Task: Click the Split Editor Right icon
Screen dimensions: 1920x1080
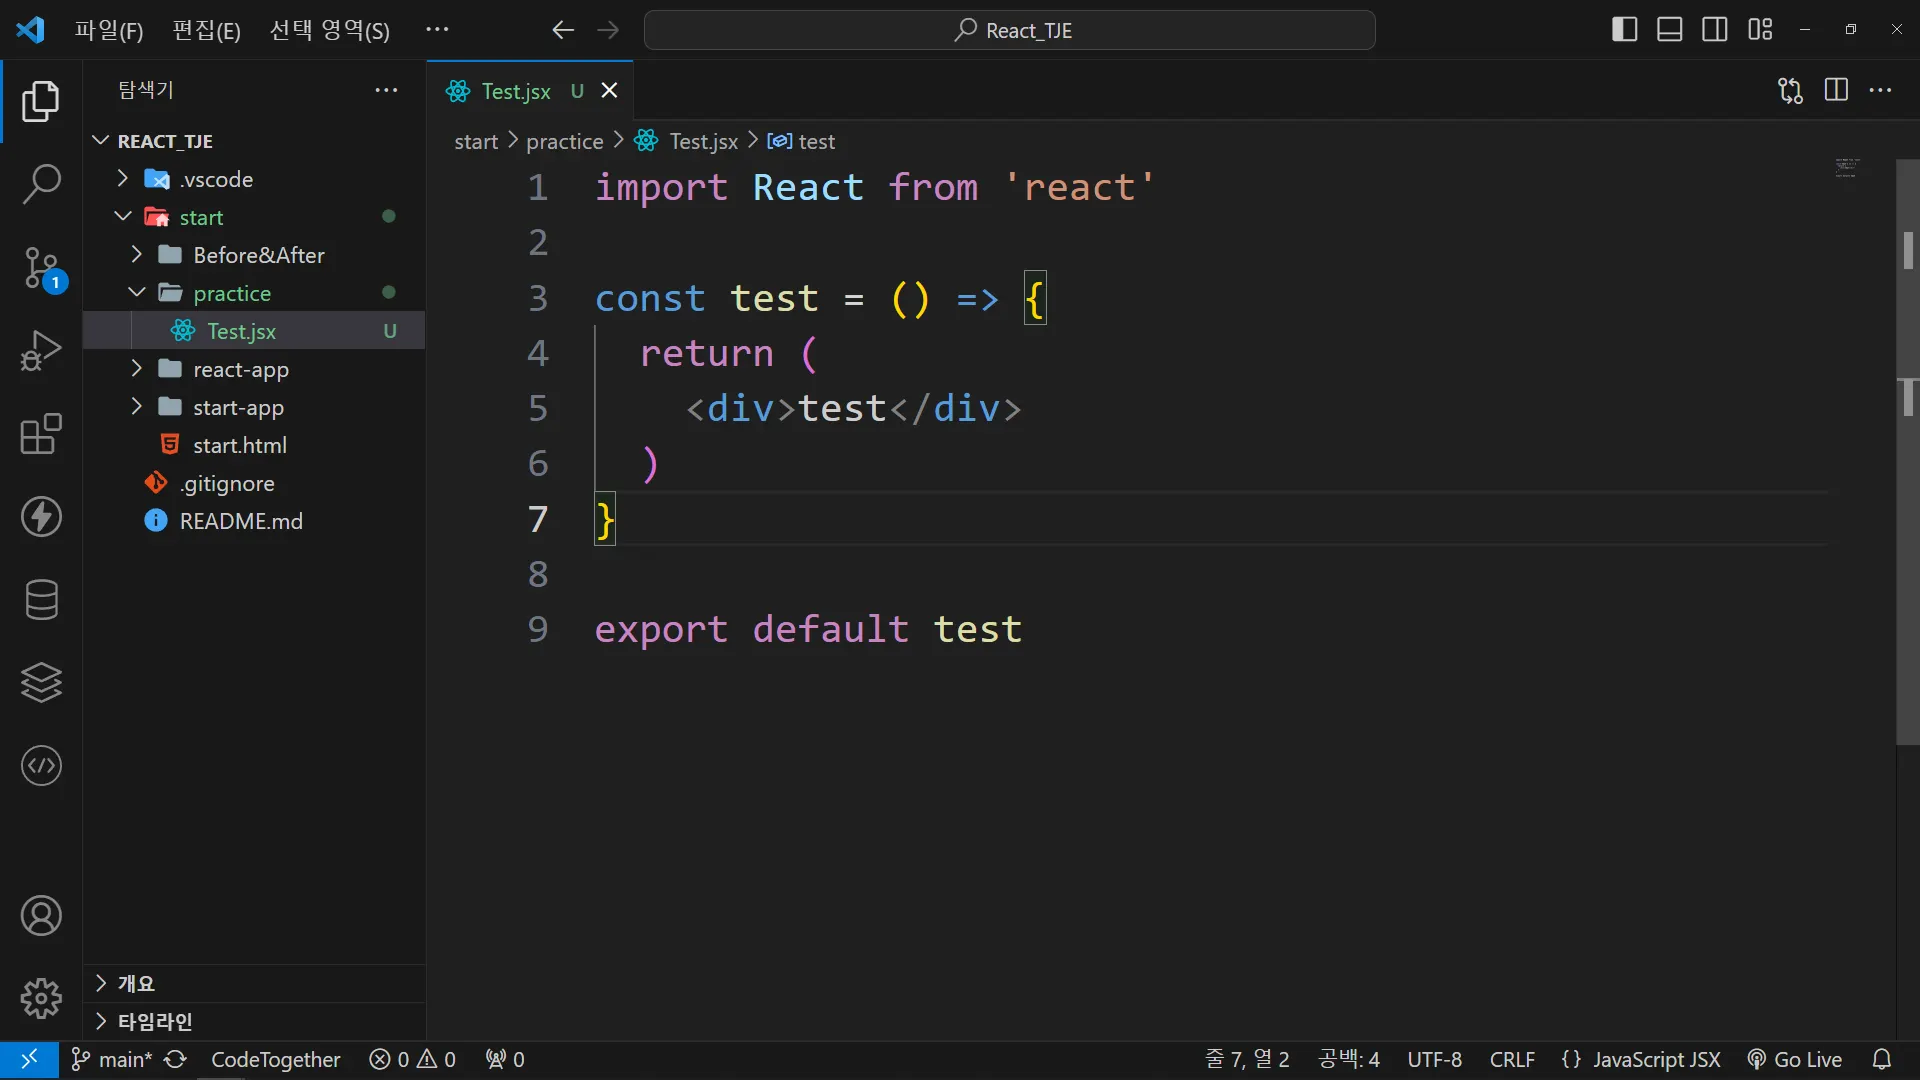Action: pyautogui.click(x=1836, y=90)
